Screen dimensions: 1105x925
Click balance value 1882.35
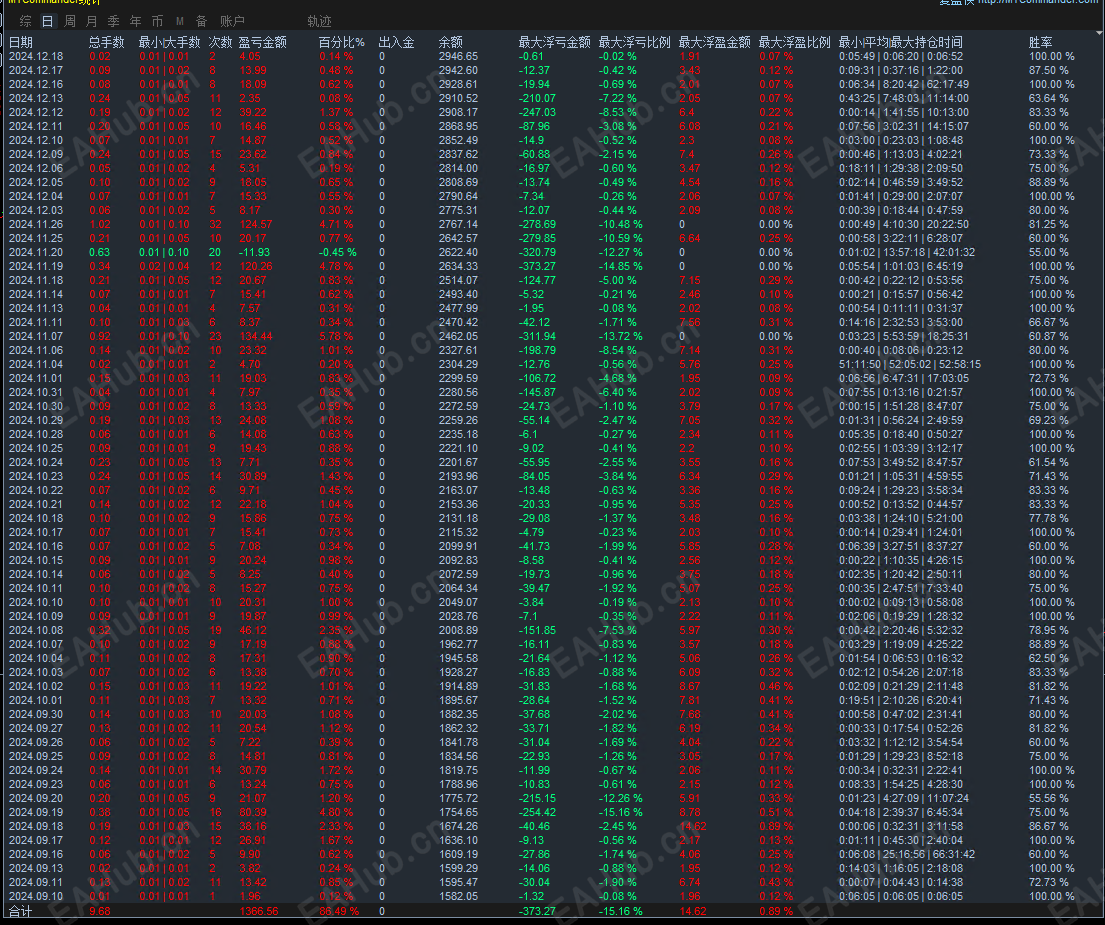click(x=458, y=714)
